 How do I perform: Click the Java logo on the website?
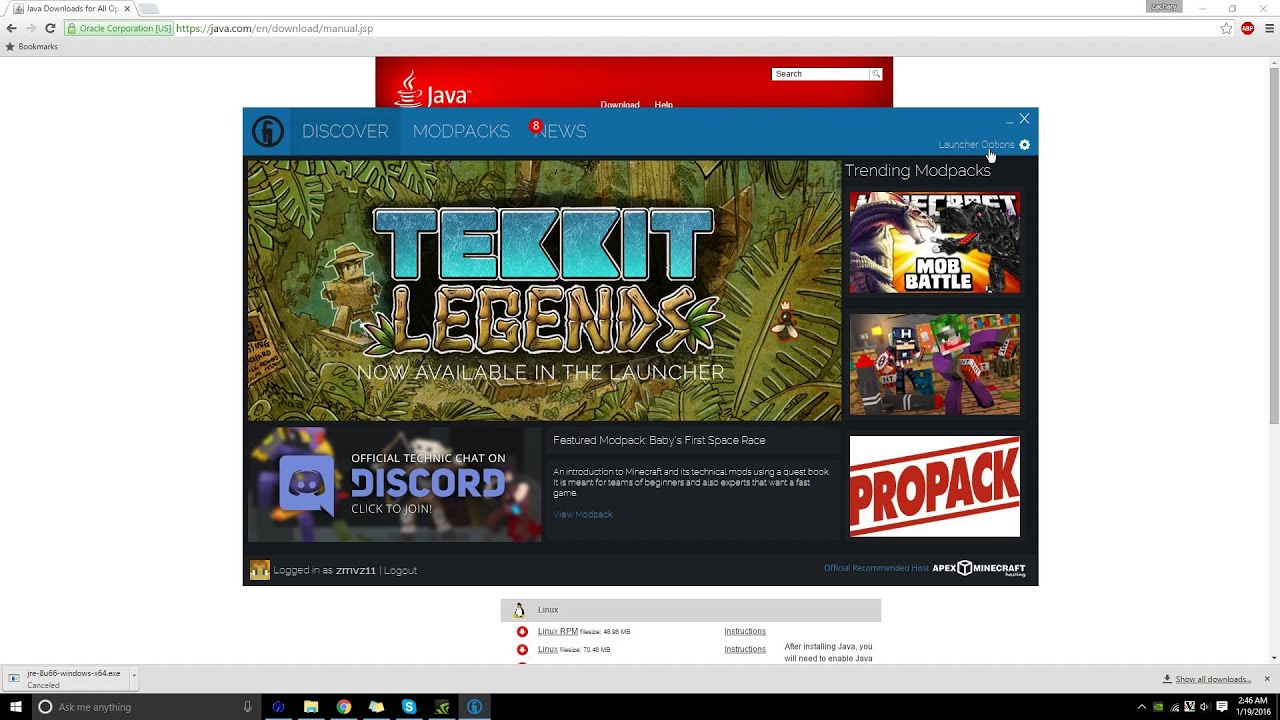point(433,88)
